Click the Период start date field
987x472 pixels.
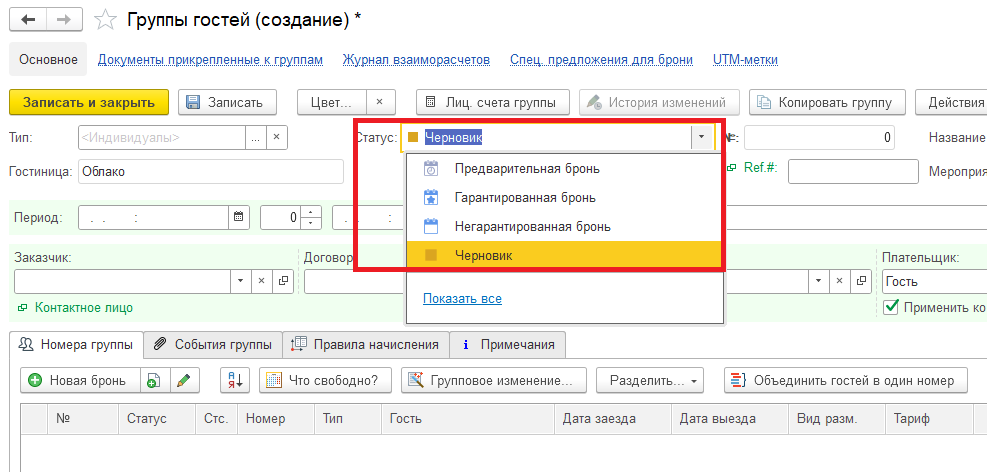click(153, 217)
